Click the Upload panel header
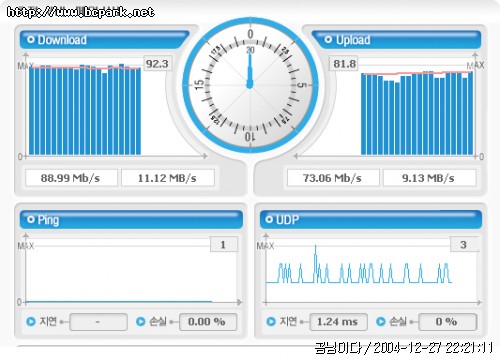Image resolution: width=500 pixels, height=360 pixels. pyautogui.click(x=396, y=40)
